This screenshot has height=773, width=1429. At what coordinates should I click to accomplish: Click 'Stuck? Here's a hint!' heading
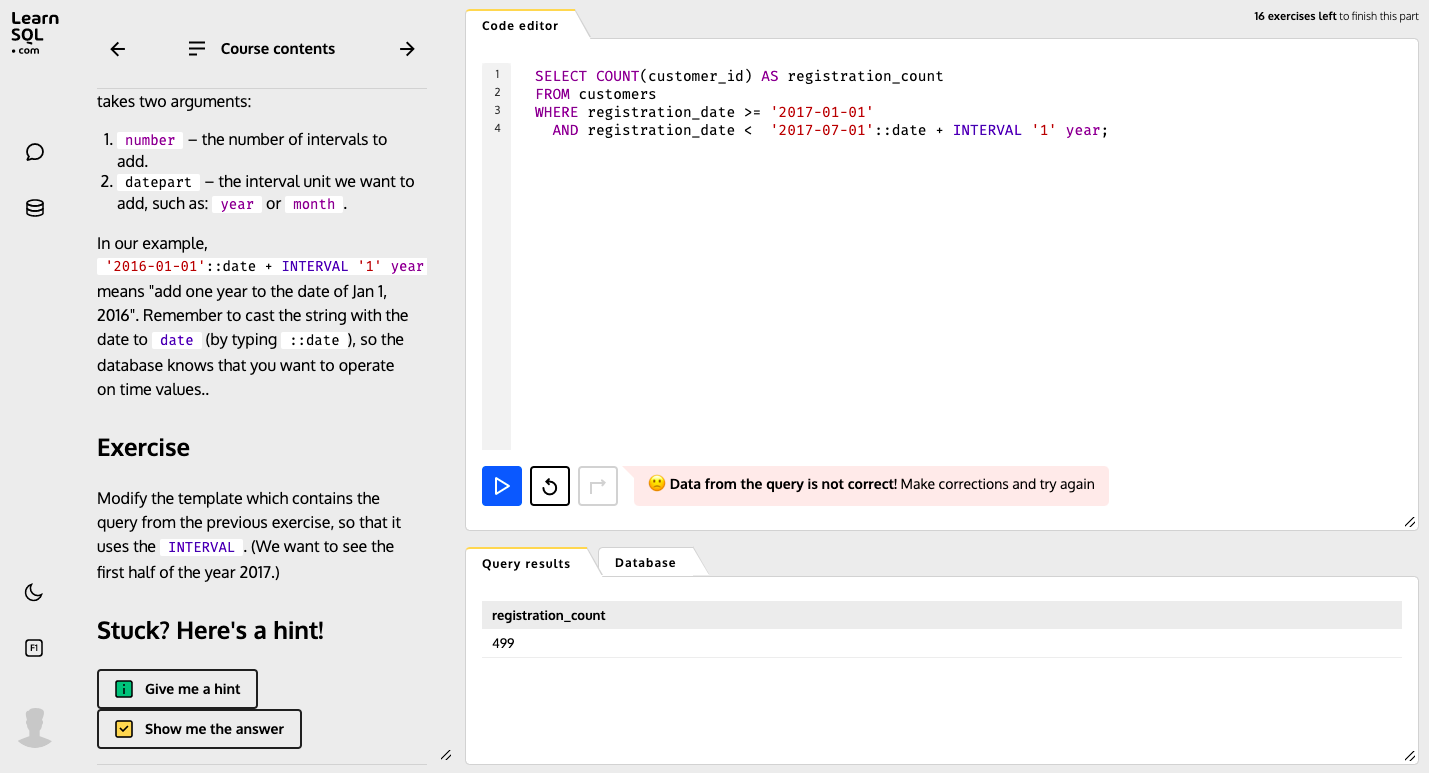(x=210, y=630)
